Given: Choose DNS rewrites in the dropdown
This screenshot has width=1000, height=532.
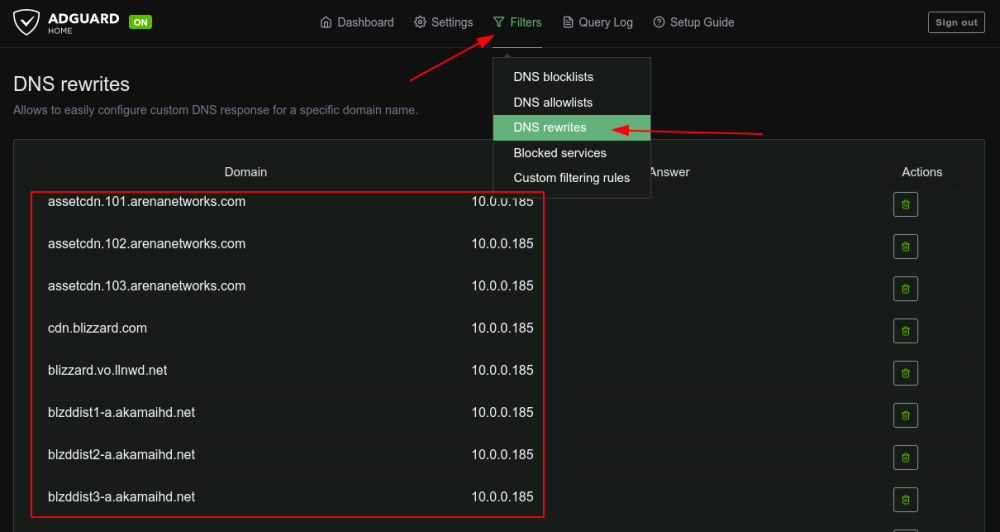Looking at the screenshot, I should point(571,128).
